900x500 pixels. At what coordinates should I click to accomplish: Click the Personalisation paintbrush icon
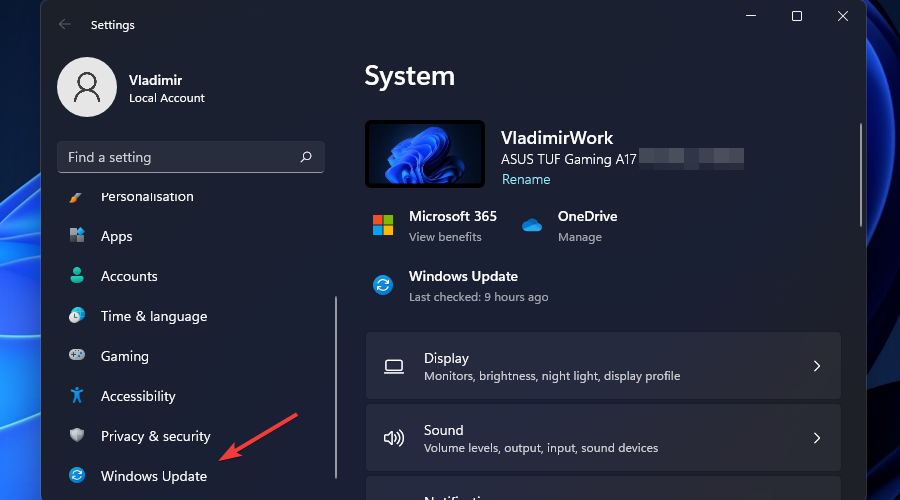tap(76, 197)
